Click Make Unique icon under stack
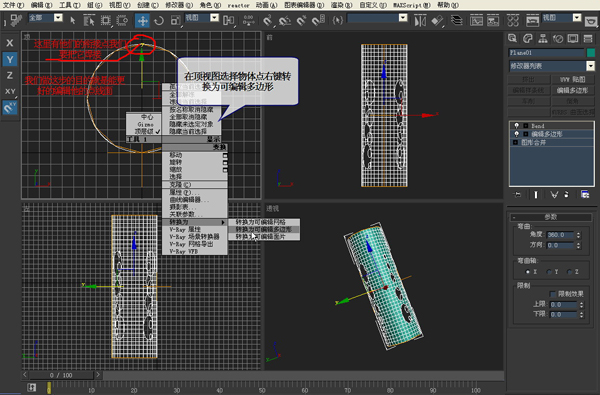Screen dimensions: 600x395 tap(554, 194)
